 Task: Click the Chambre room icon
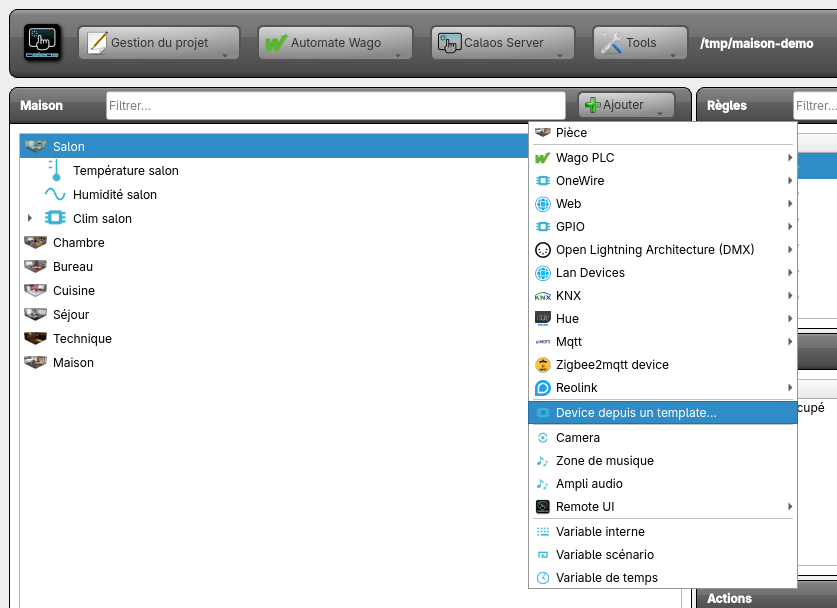point(35,242)
